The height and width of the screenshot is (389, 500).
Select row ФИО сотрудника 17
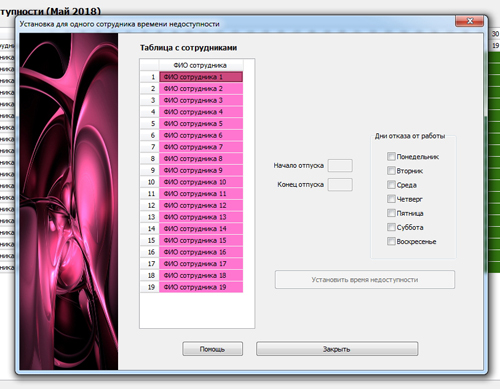tap(201, 264)
